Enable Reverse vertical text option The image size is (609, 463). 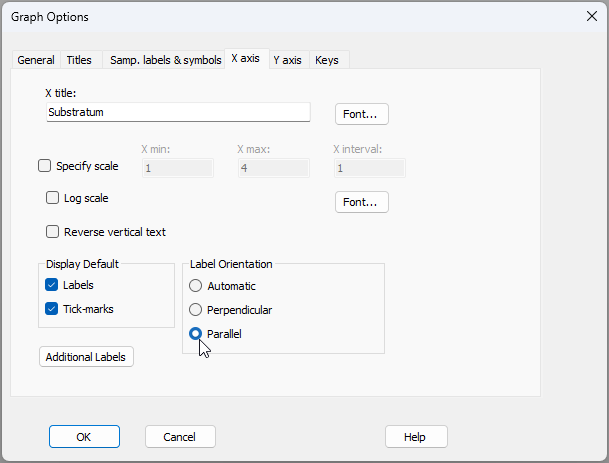coord(53,232)
